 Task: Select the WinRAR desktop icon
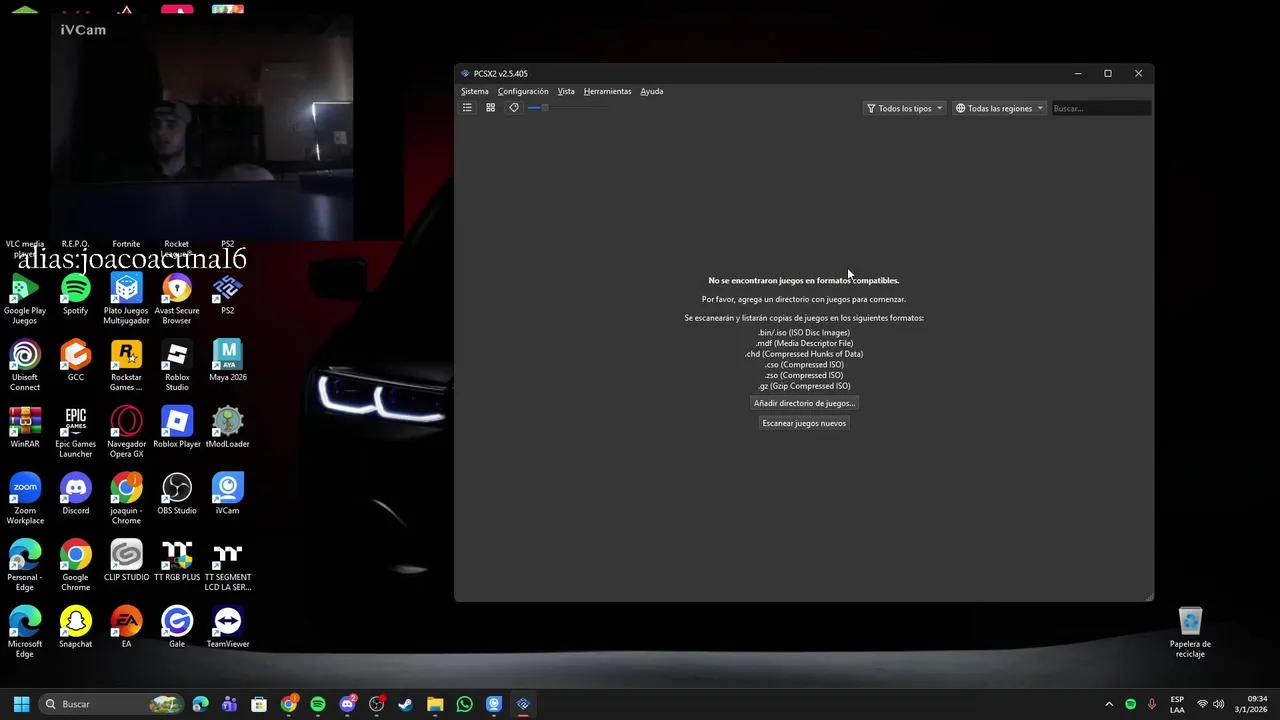[x=25, y=428]
